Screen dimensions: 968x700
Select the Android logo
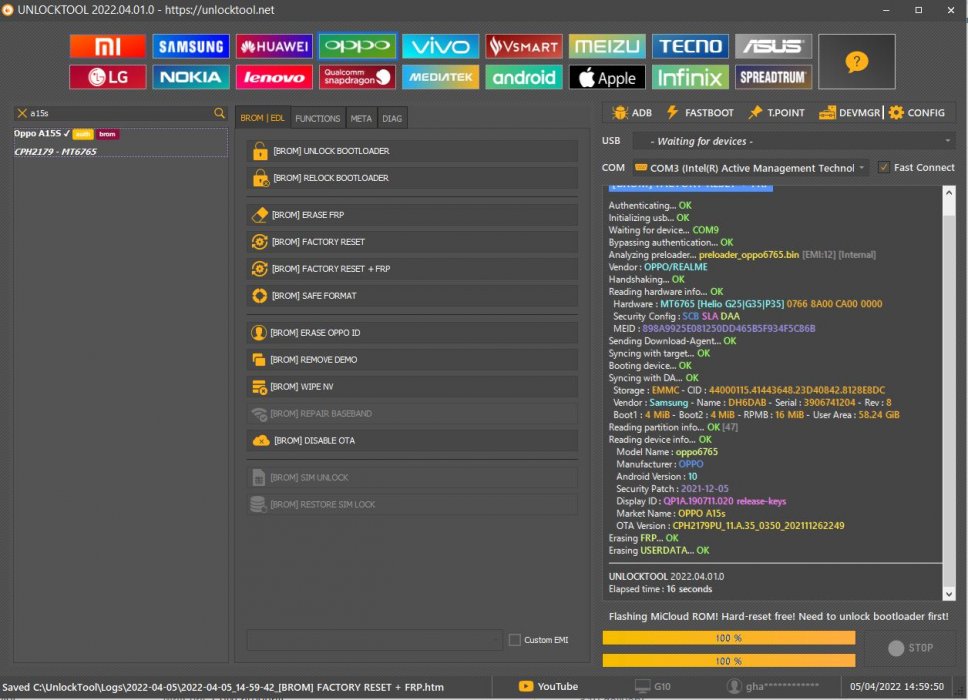point(524,77)
